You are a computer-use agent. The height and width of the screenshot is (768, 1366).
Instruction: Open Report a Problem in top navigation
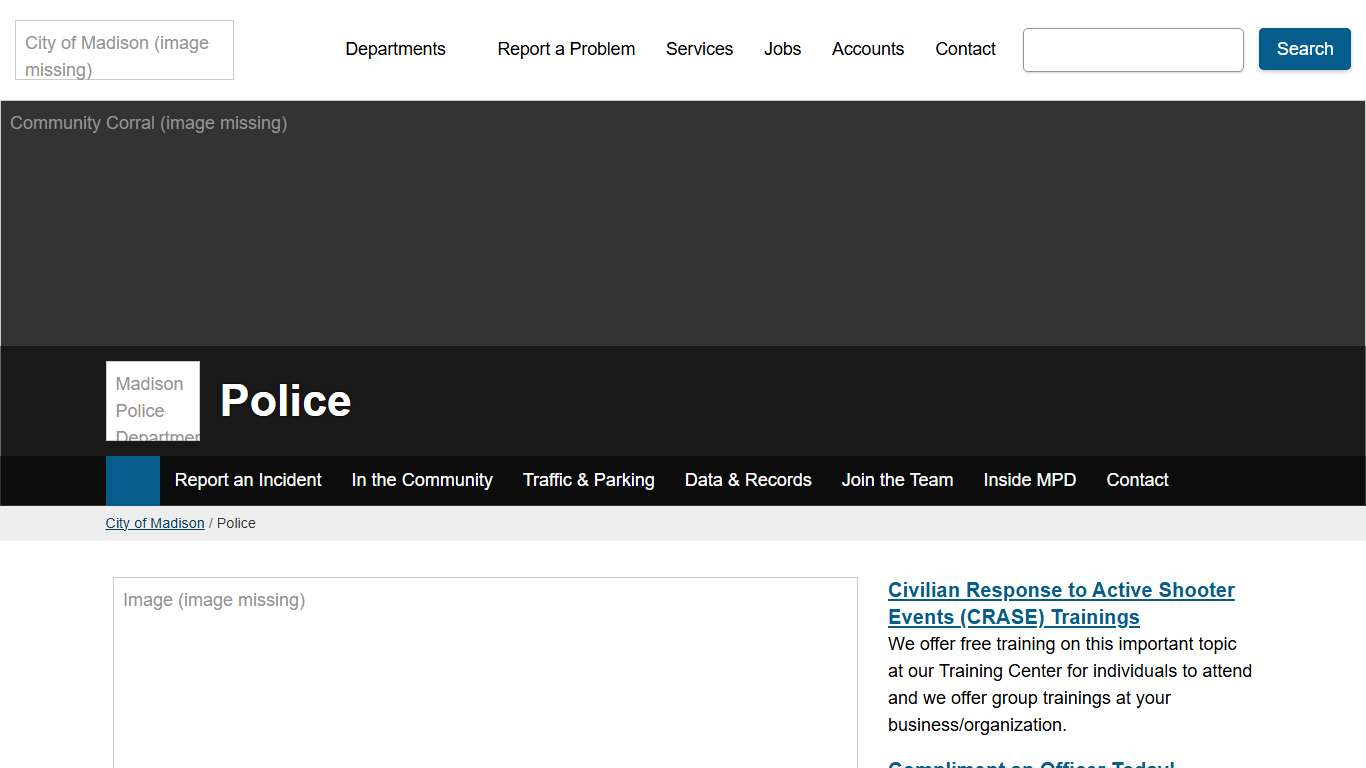click(566, 49)
